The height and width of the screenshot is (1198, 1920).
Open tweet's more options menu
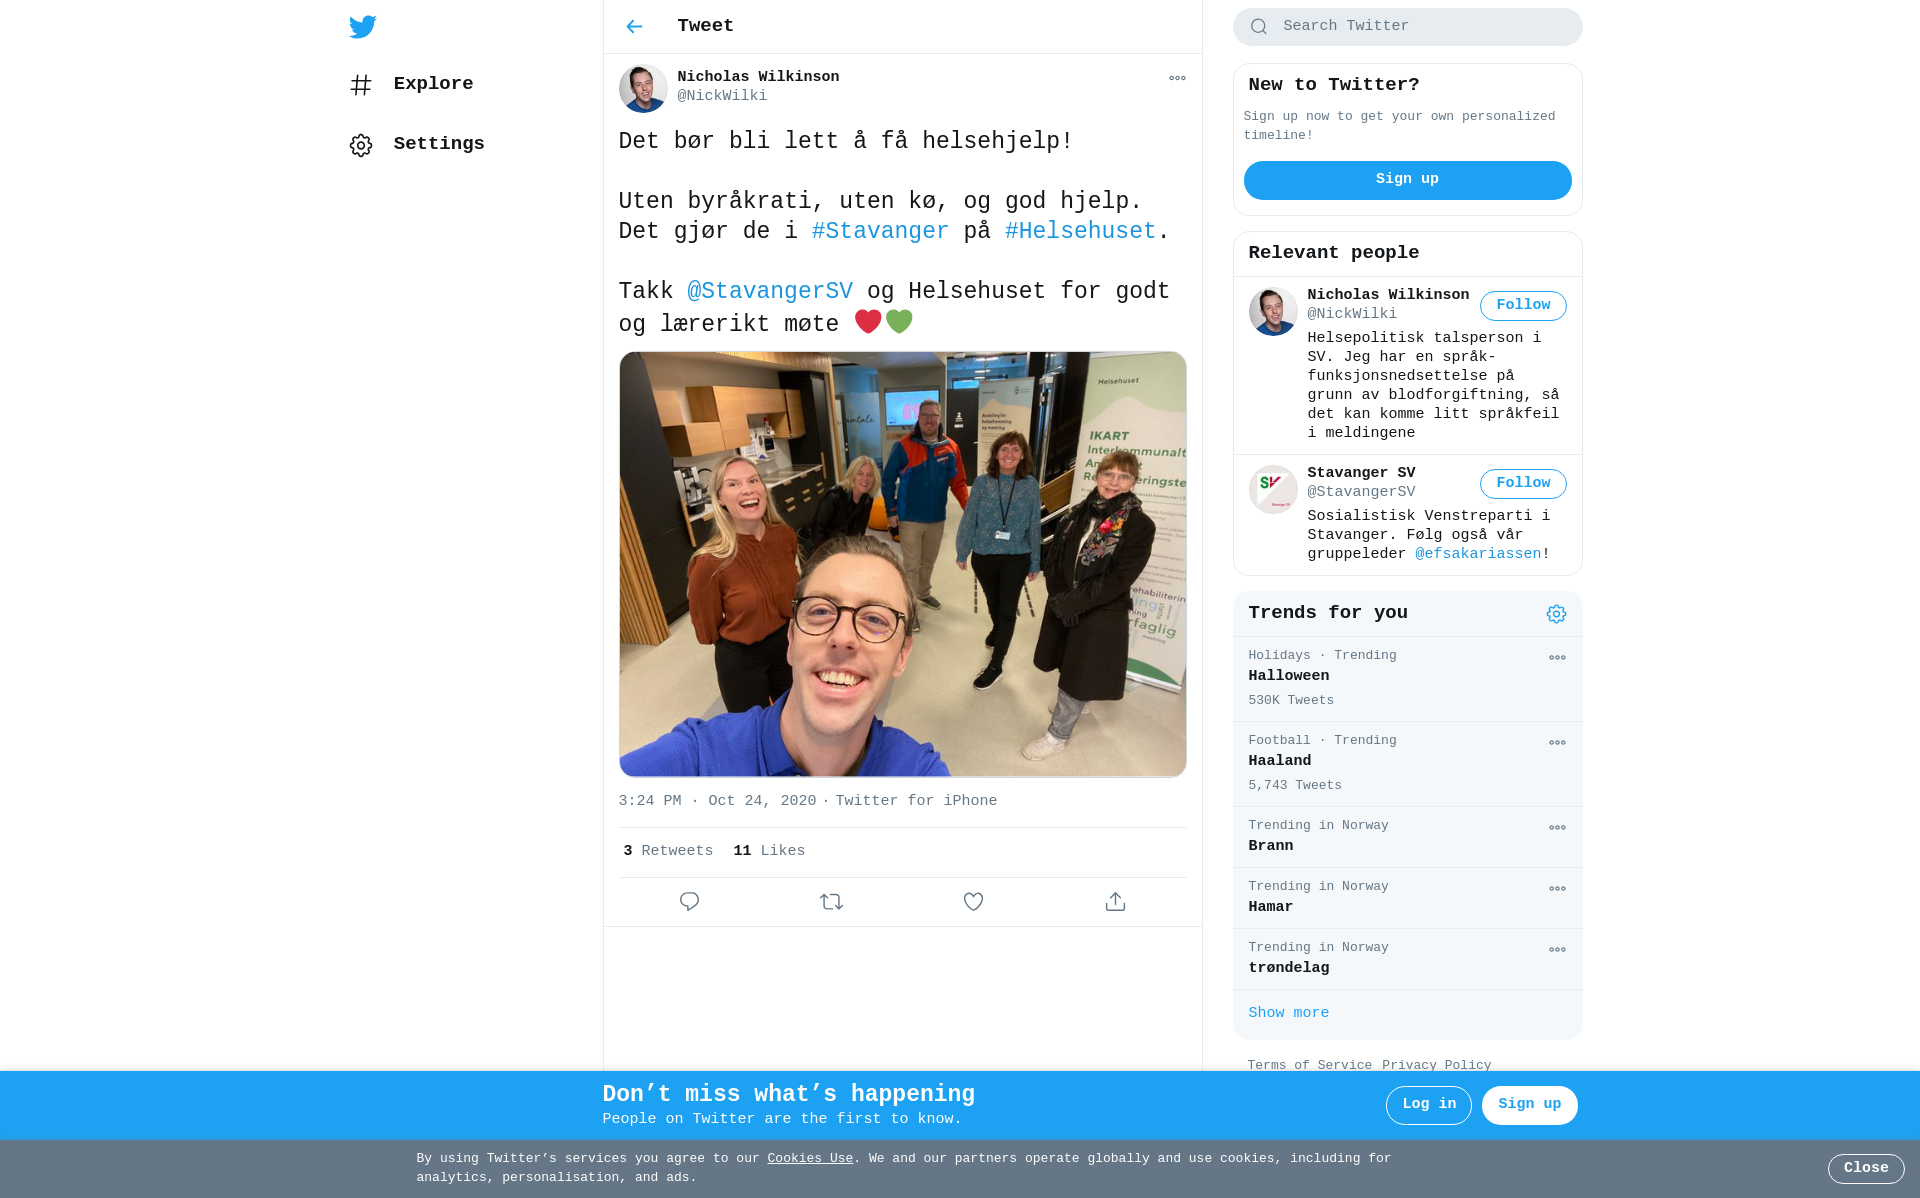(1177, 78)
